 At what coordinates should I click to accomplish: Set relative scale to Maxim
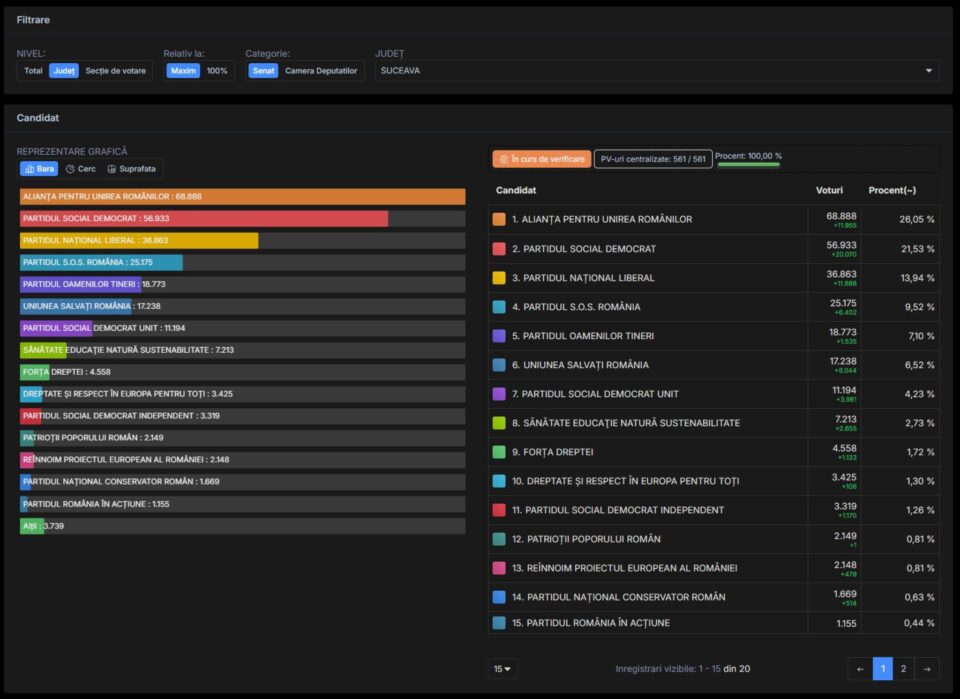tap(183, 71)
